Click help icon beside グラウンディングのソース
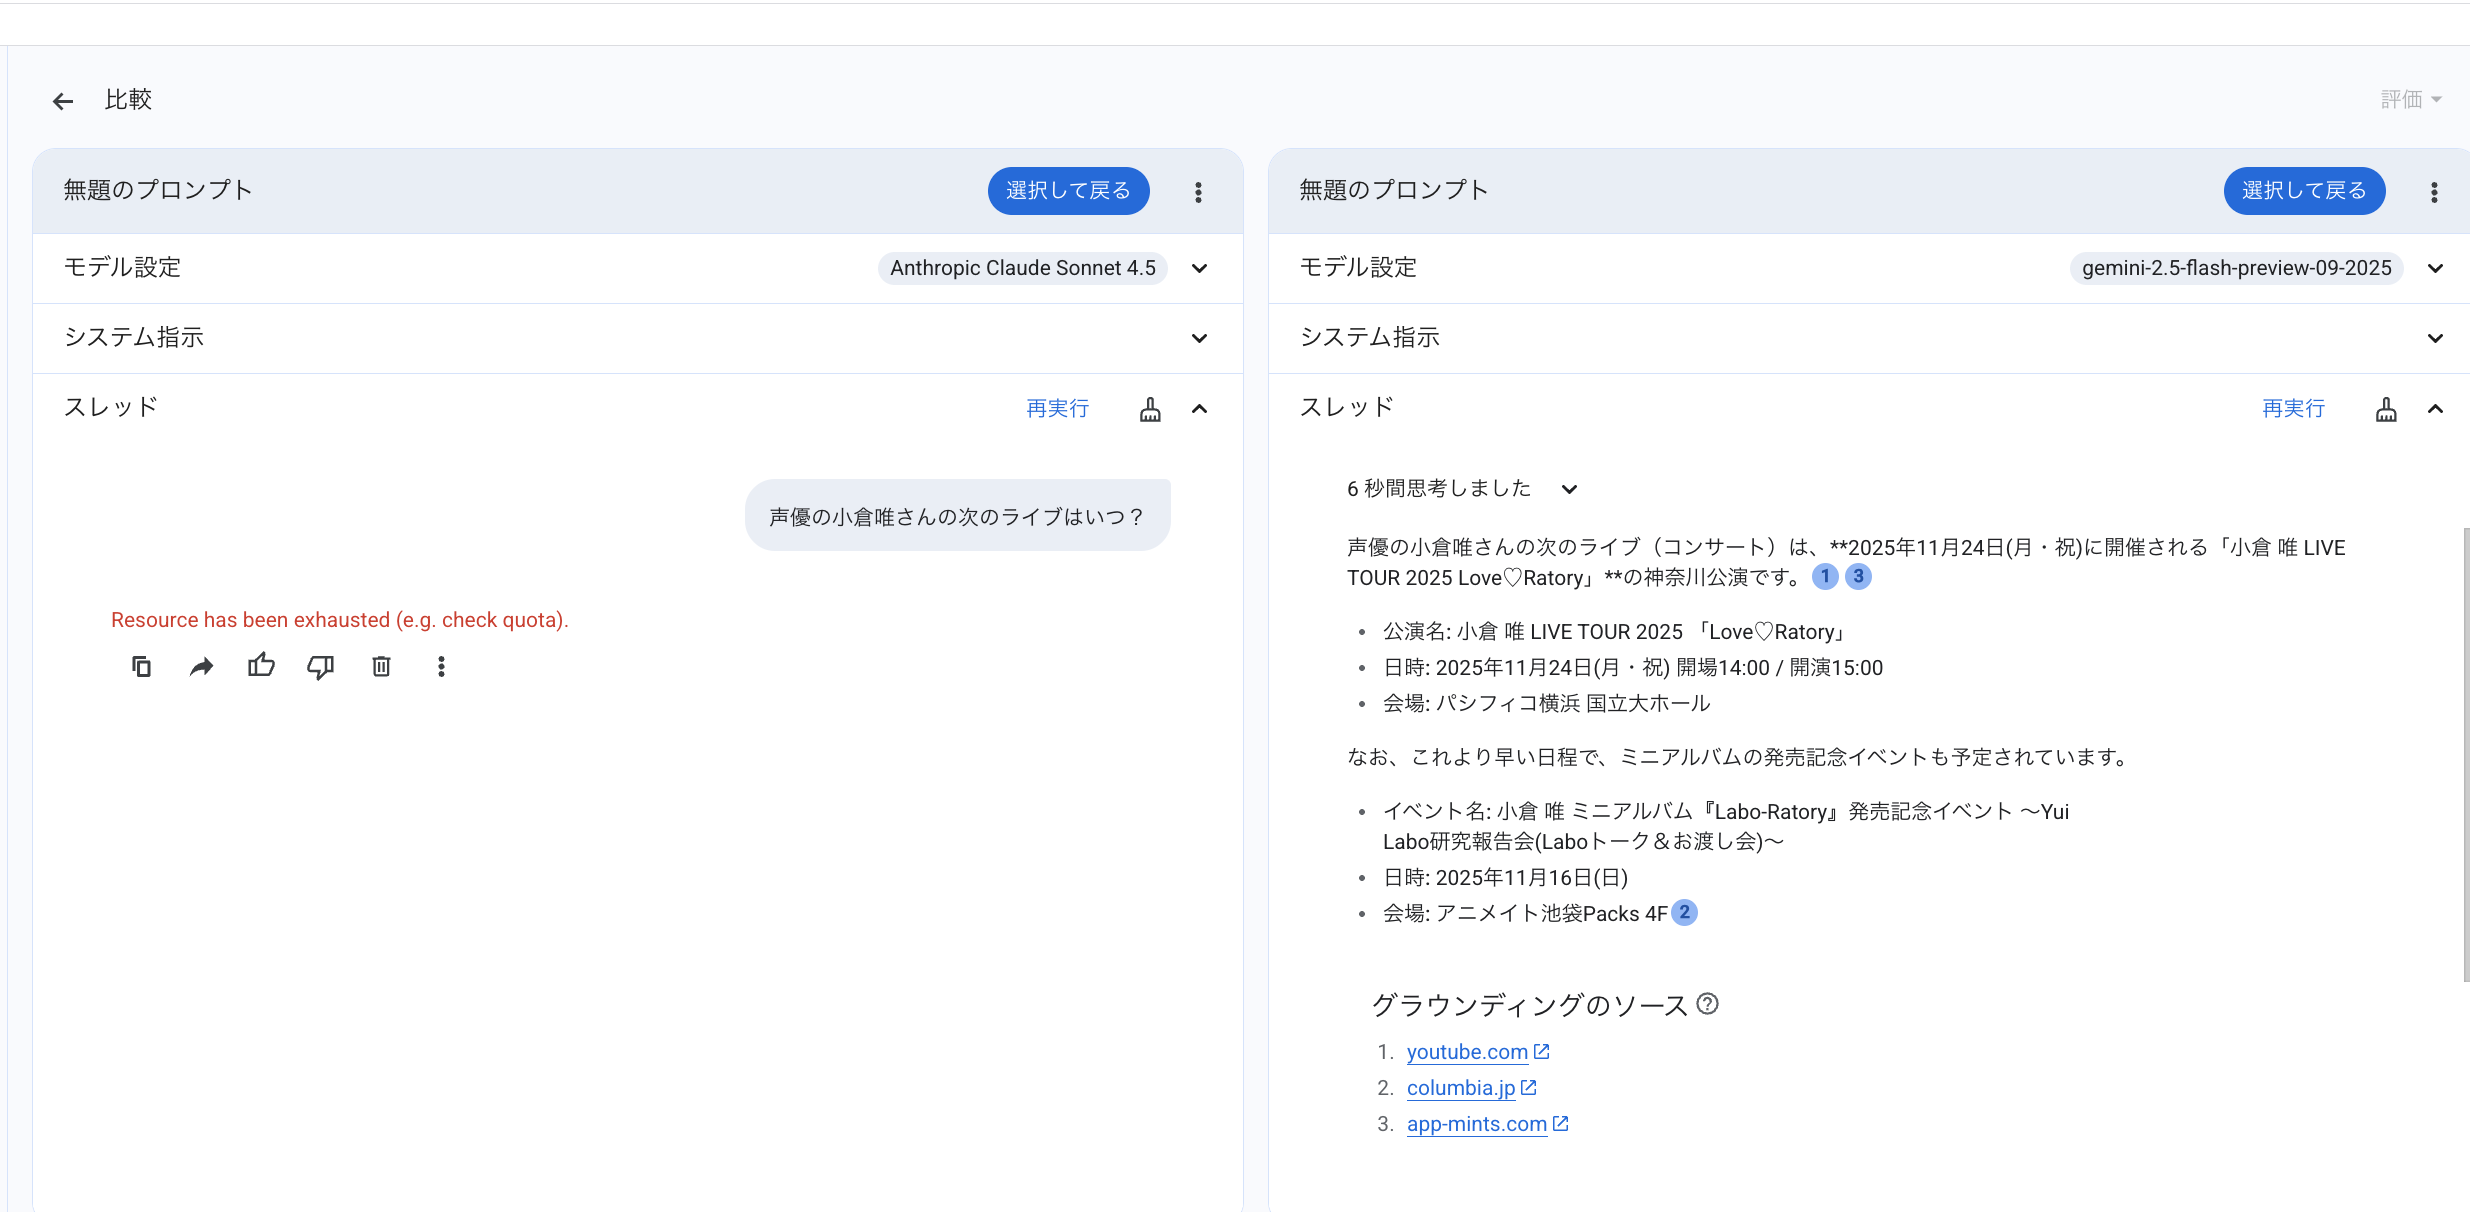Screen dimensions: 2470x1212 (x=1708, y=1003)
